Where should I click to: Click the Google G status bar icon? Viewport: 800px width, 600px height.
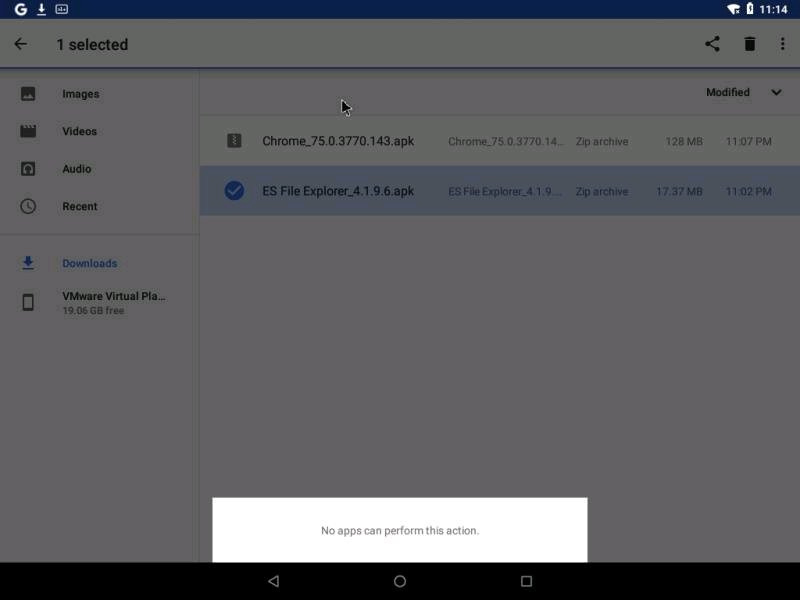[x=20, y=9]
